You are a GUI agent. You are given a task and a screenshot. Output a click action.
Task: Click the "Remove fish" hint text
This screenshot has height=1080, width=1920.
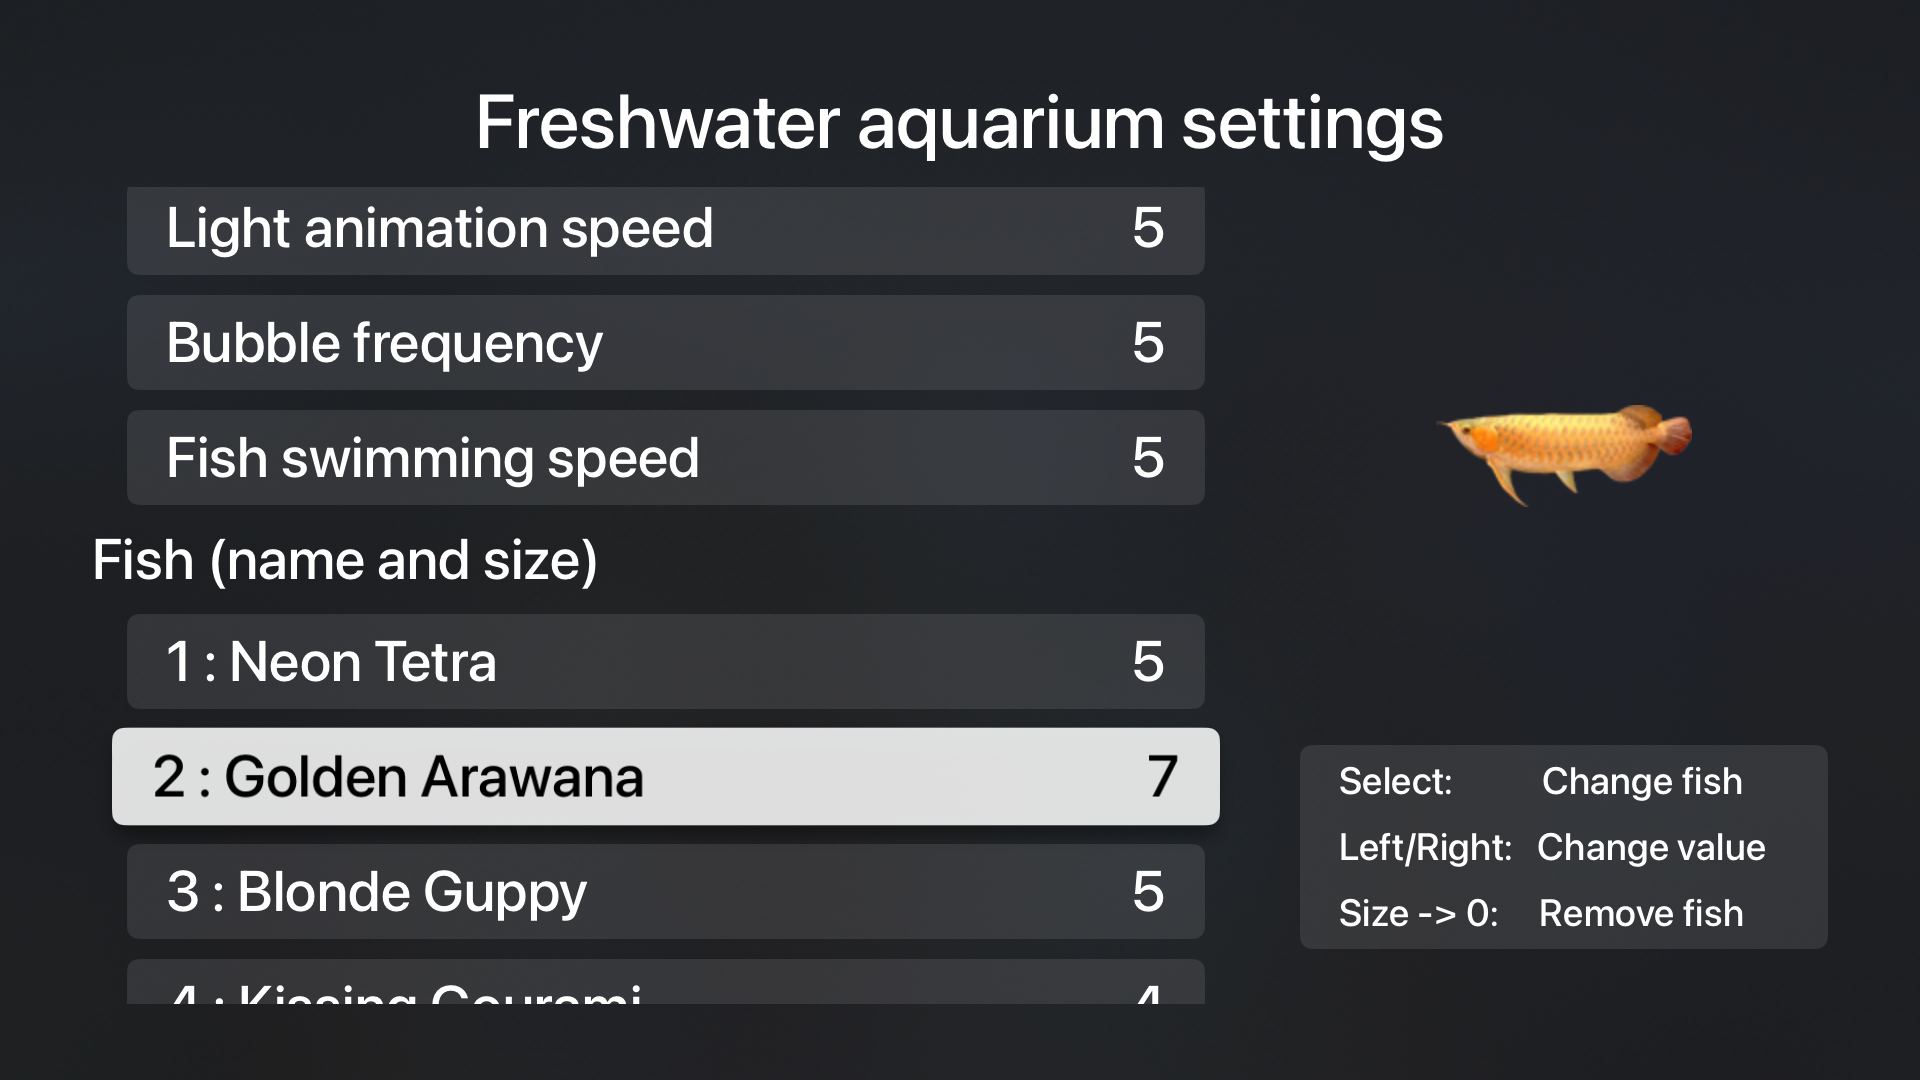[x=1641, y=914]
